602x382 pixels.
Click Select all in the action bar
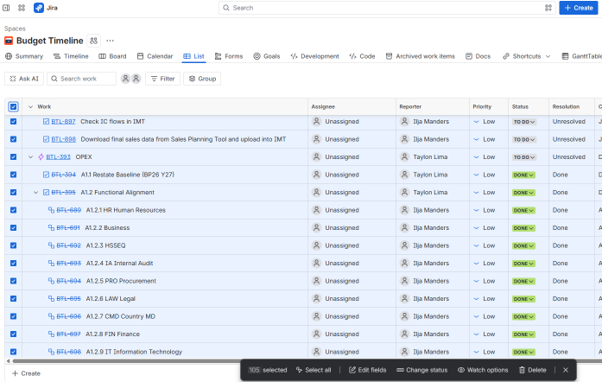pyautogui.click(x=313, y=370)
